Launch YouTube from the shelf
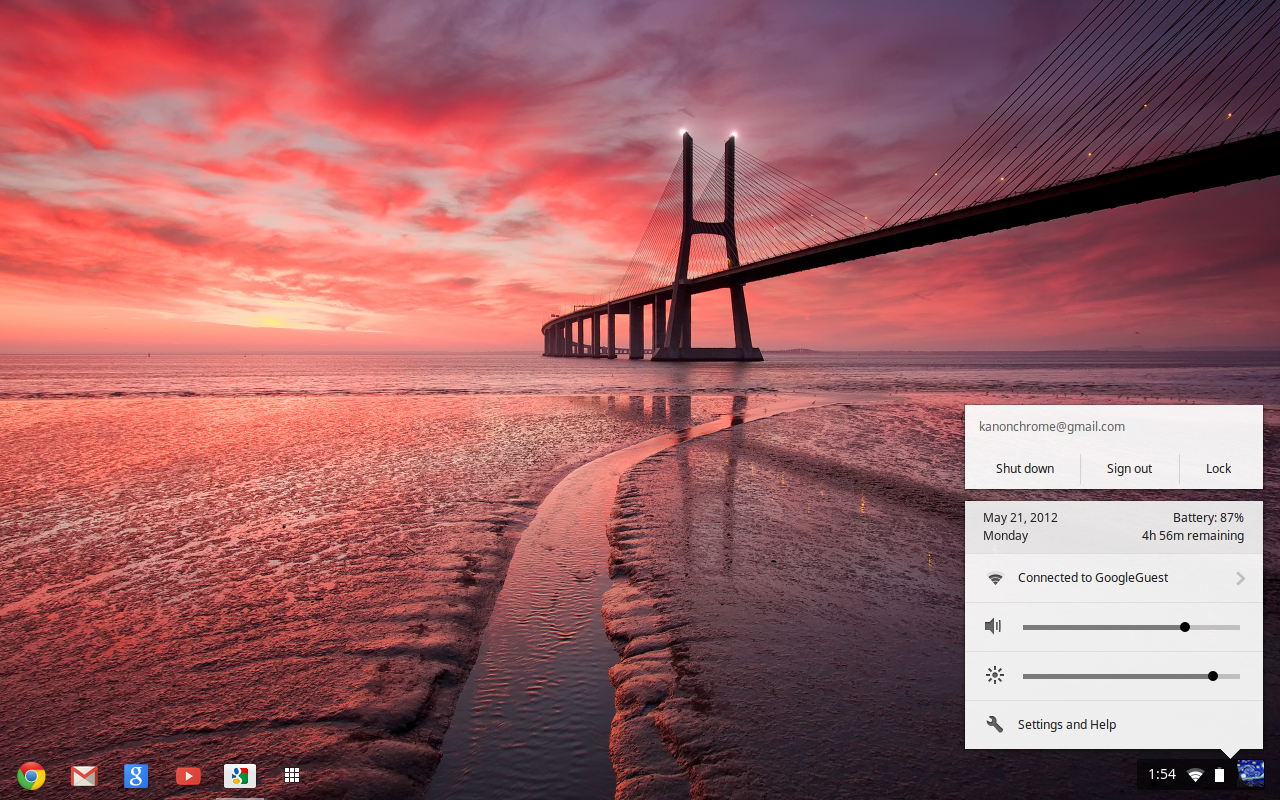 pos(188,775)
